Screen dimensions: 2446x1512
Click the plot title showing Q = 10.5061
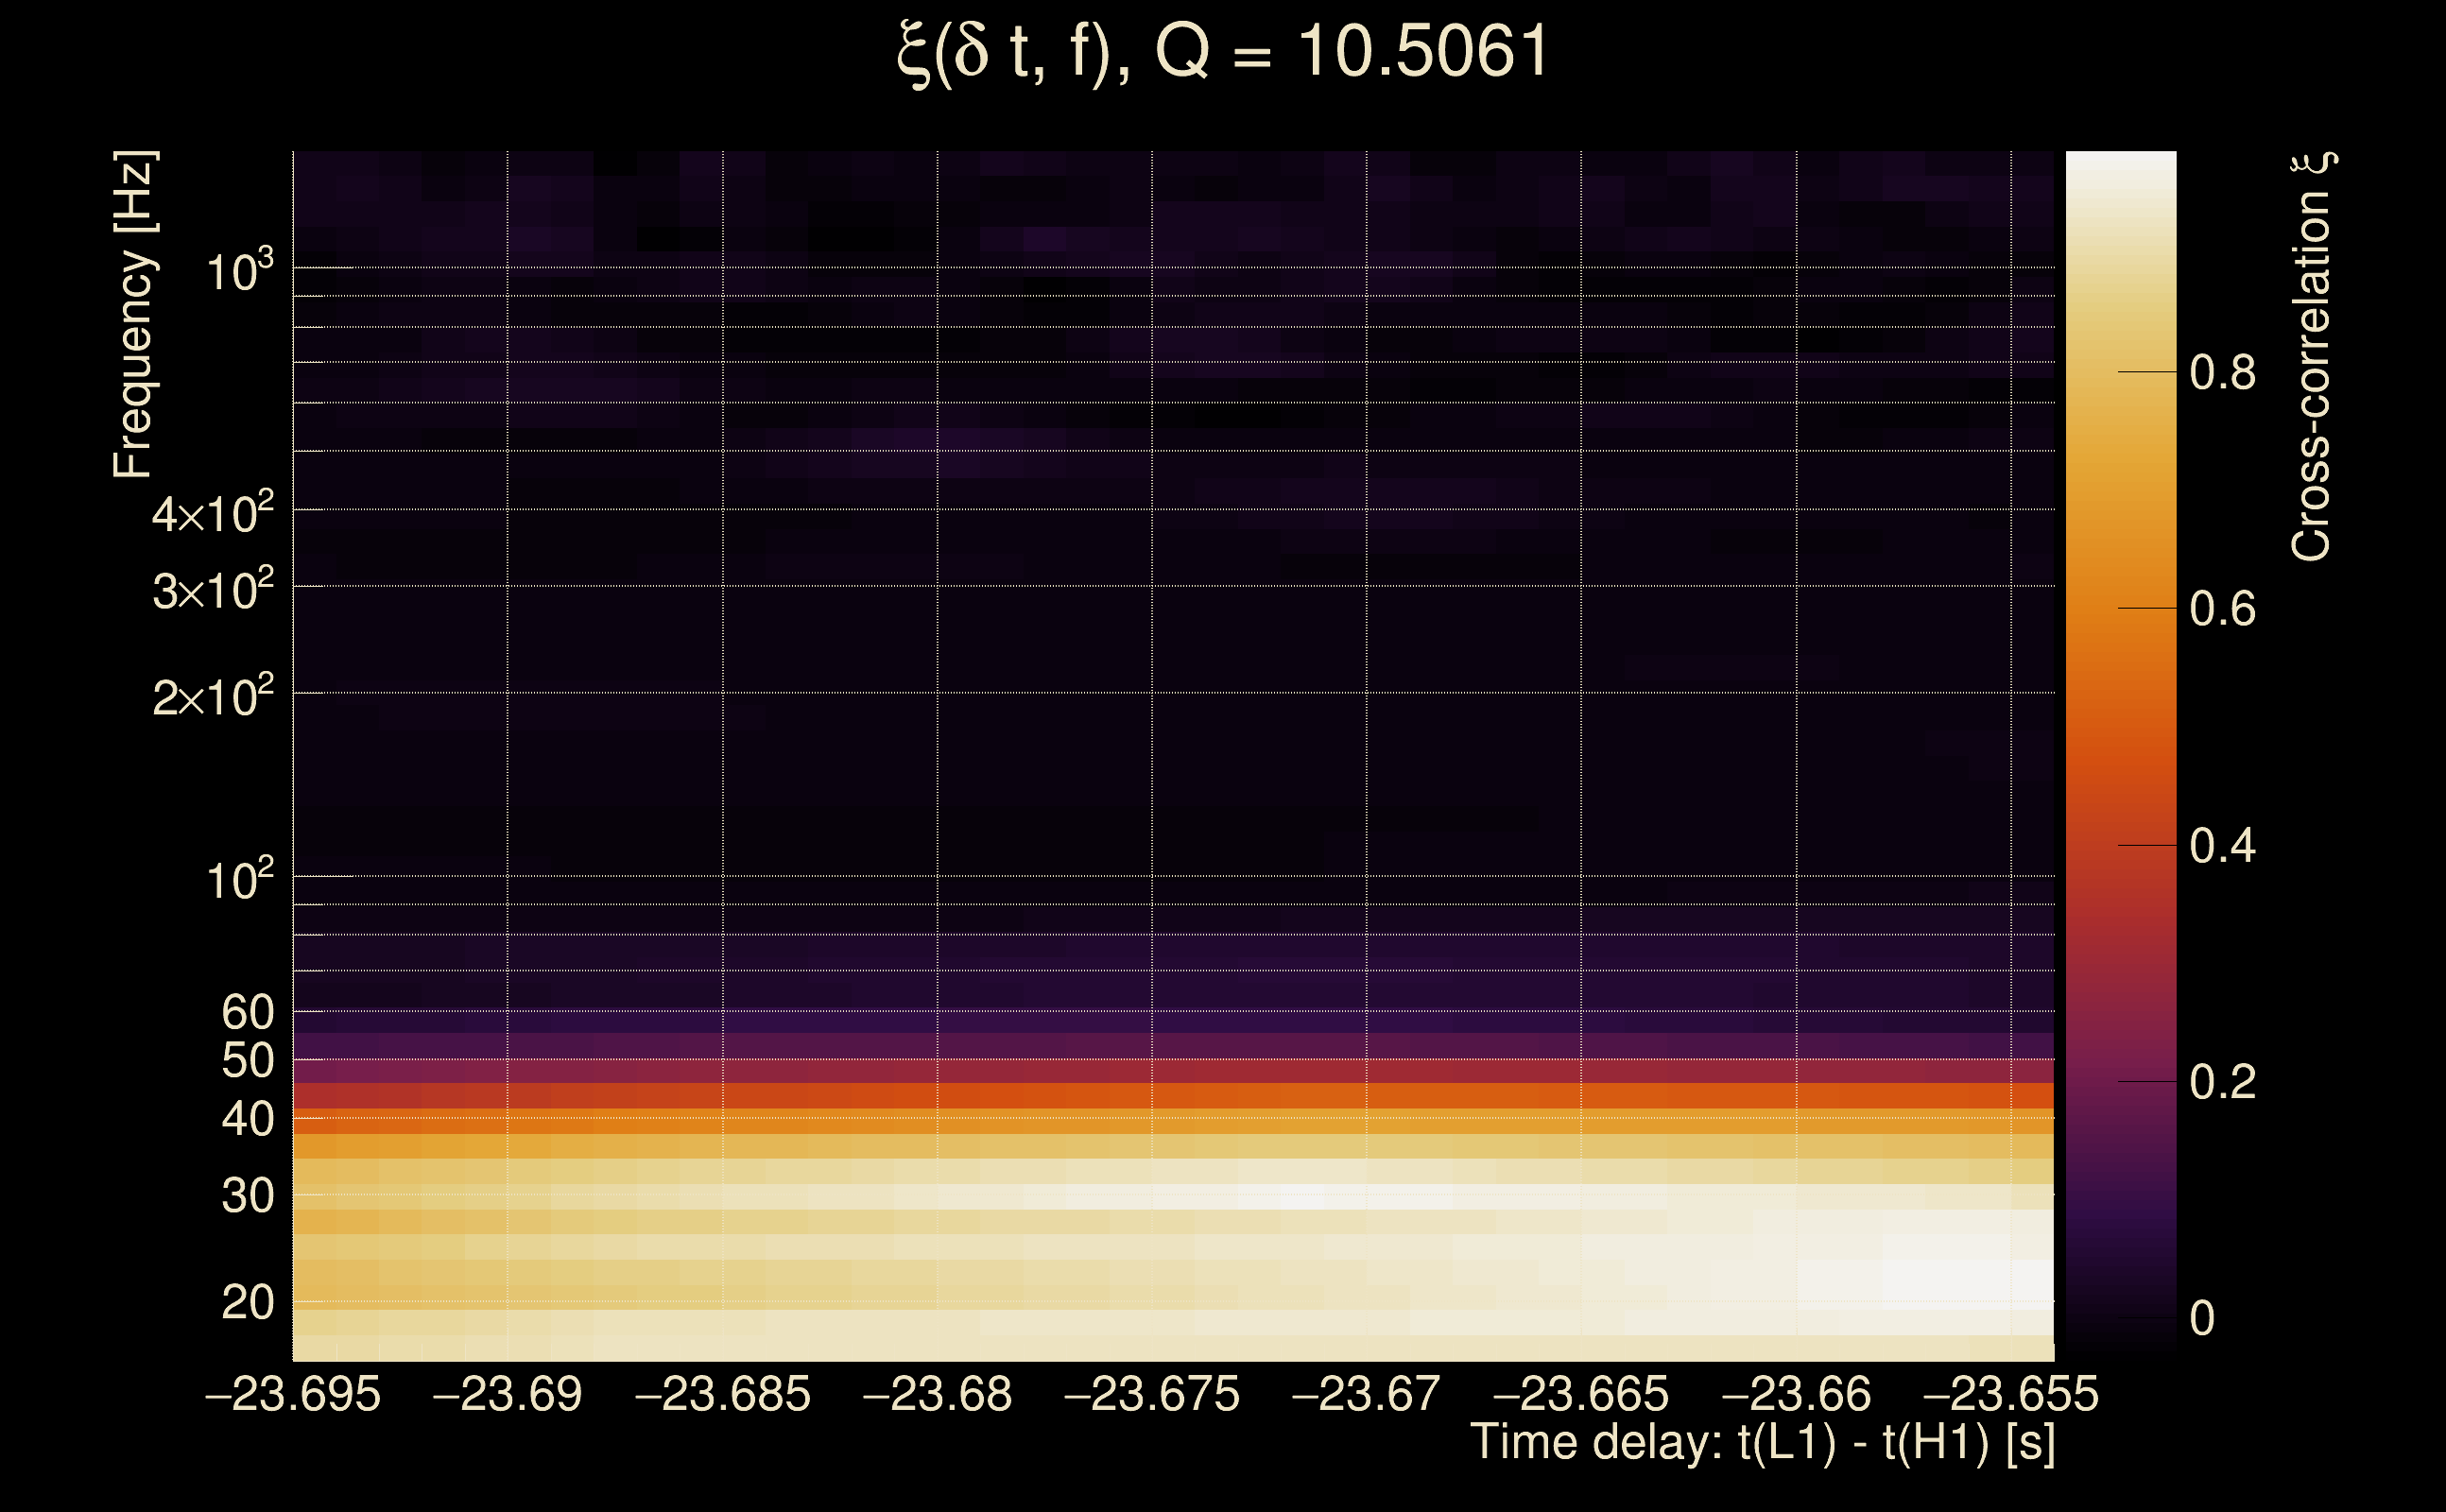coord(1222,52)
